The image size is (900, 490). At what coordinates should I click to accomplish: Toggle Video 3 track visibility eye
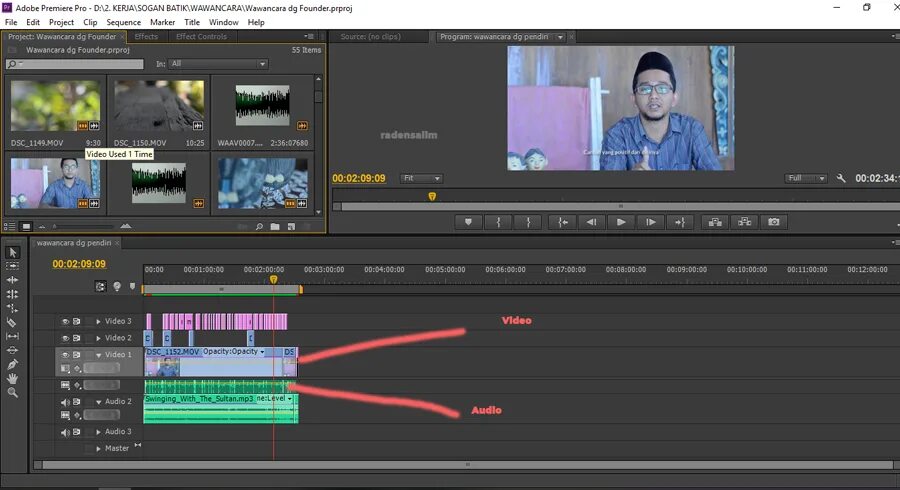65,322
